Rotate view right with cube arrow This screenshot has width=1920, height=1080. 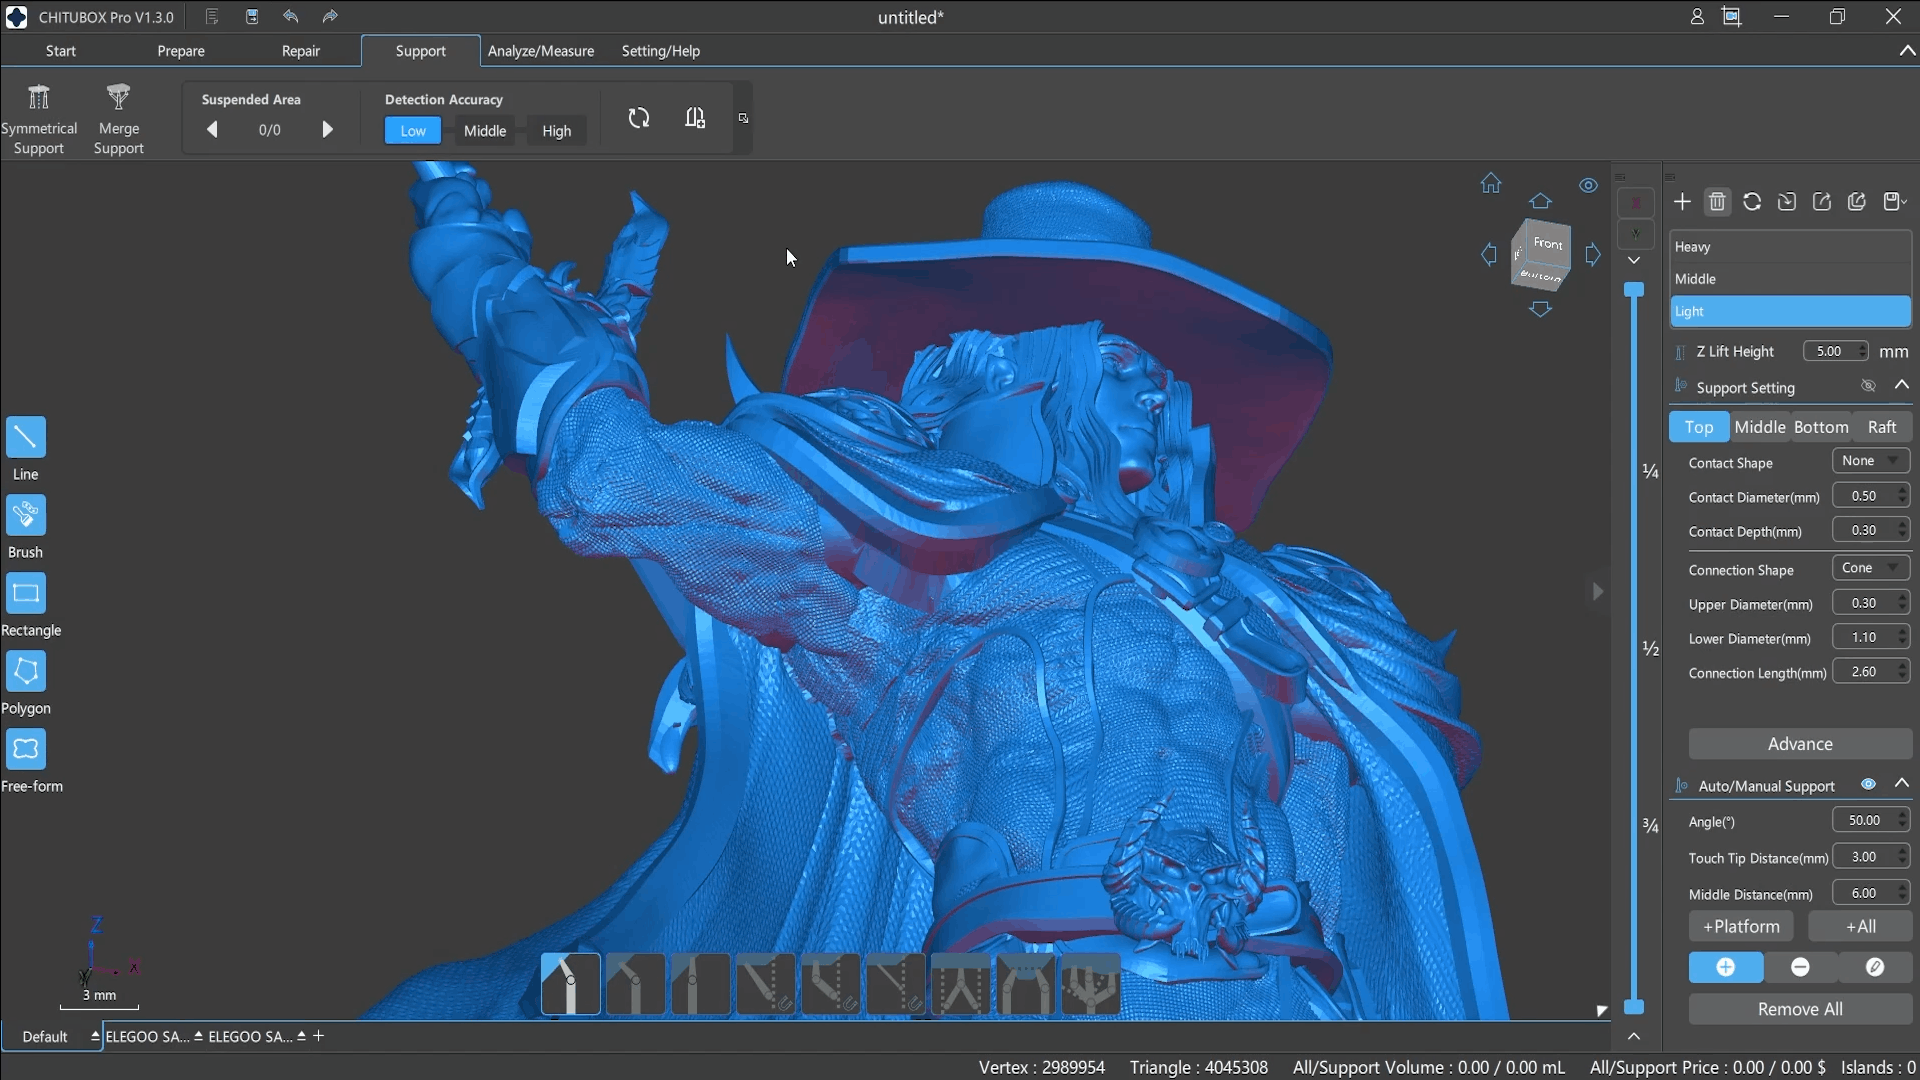coord(1593,254)
